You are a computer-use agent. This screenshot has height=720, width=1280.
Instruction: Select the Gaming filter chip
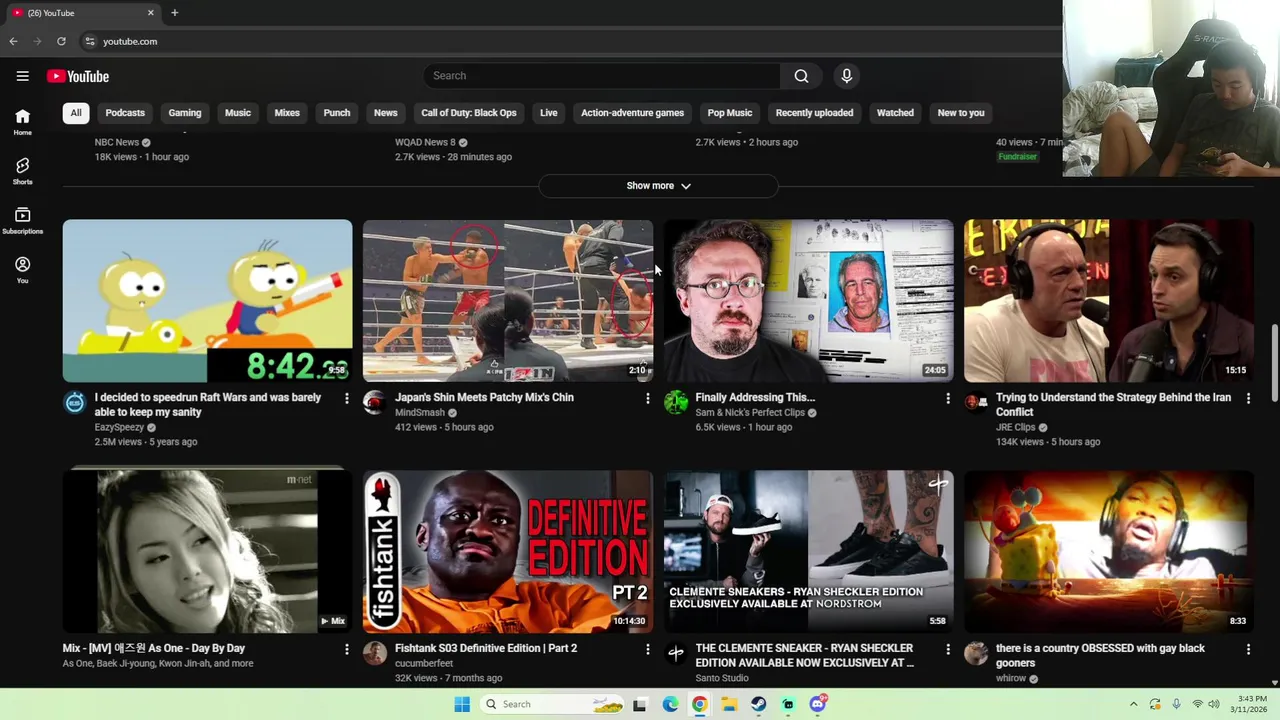click(x=185, y=113)
